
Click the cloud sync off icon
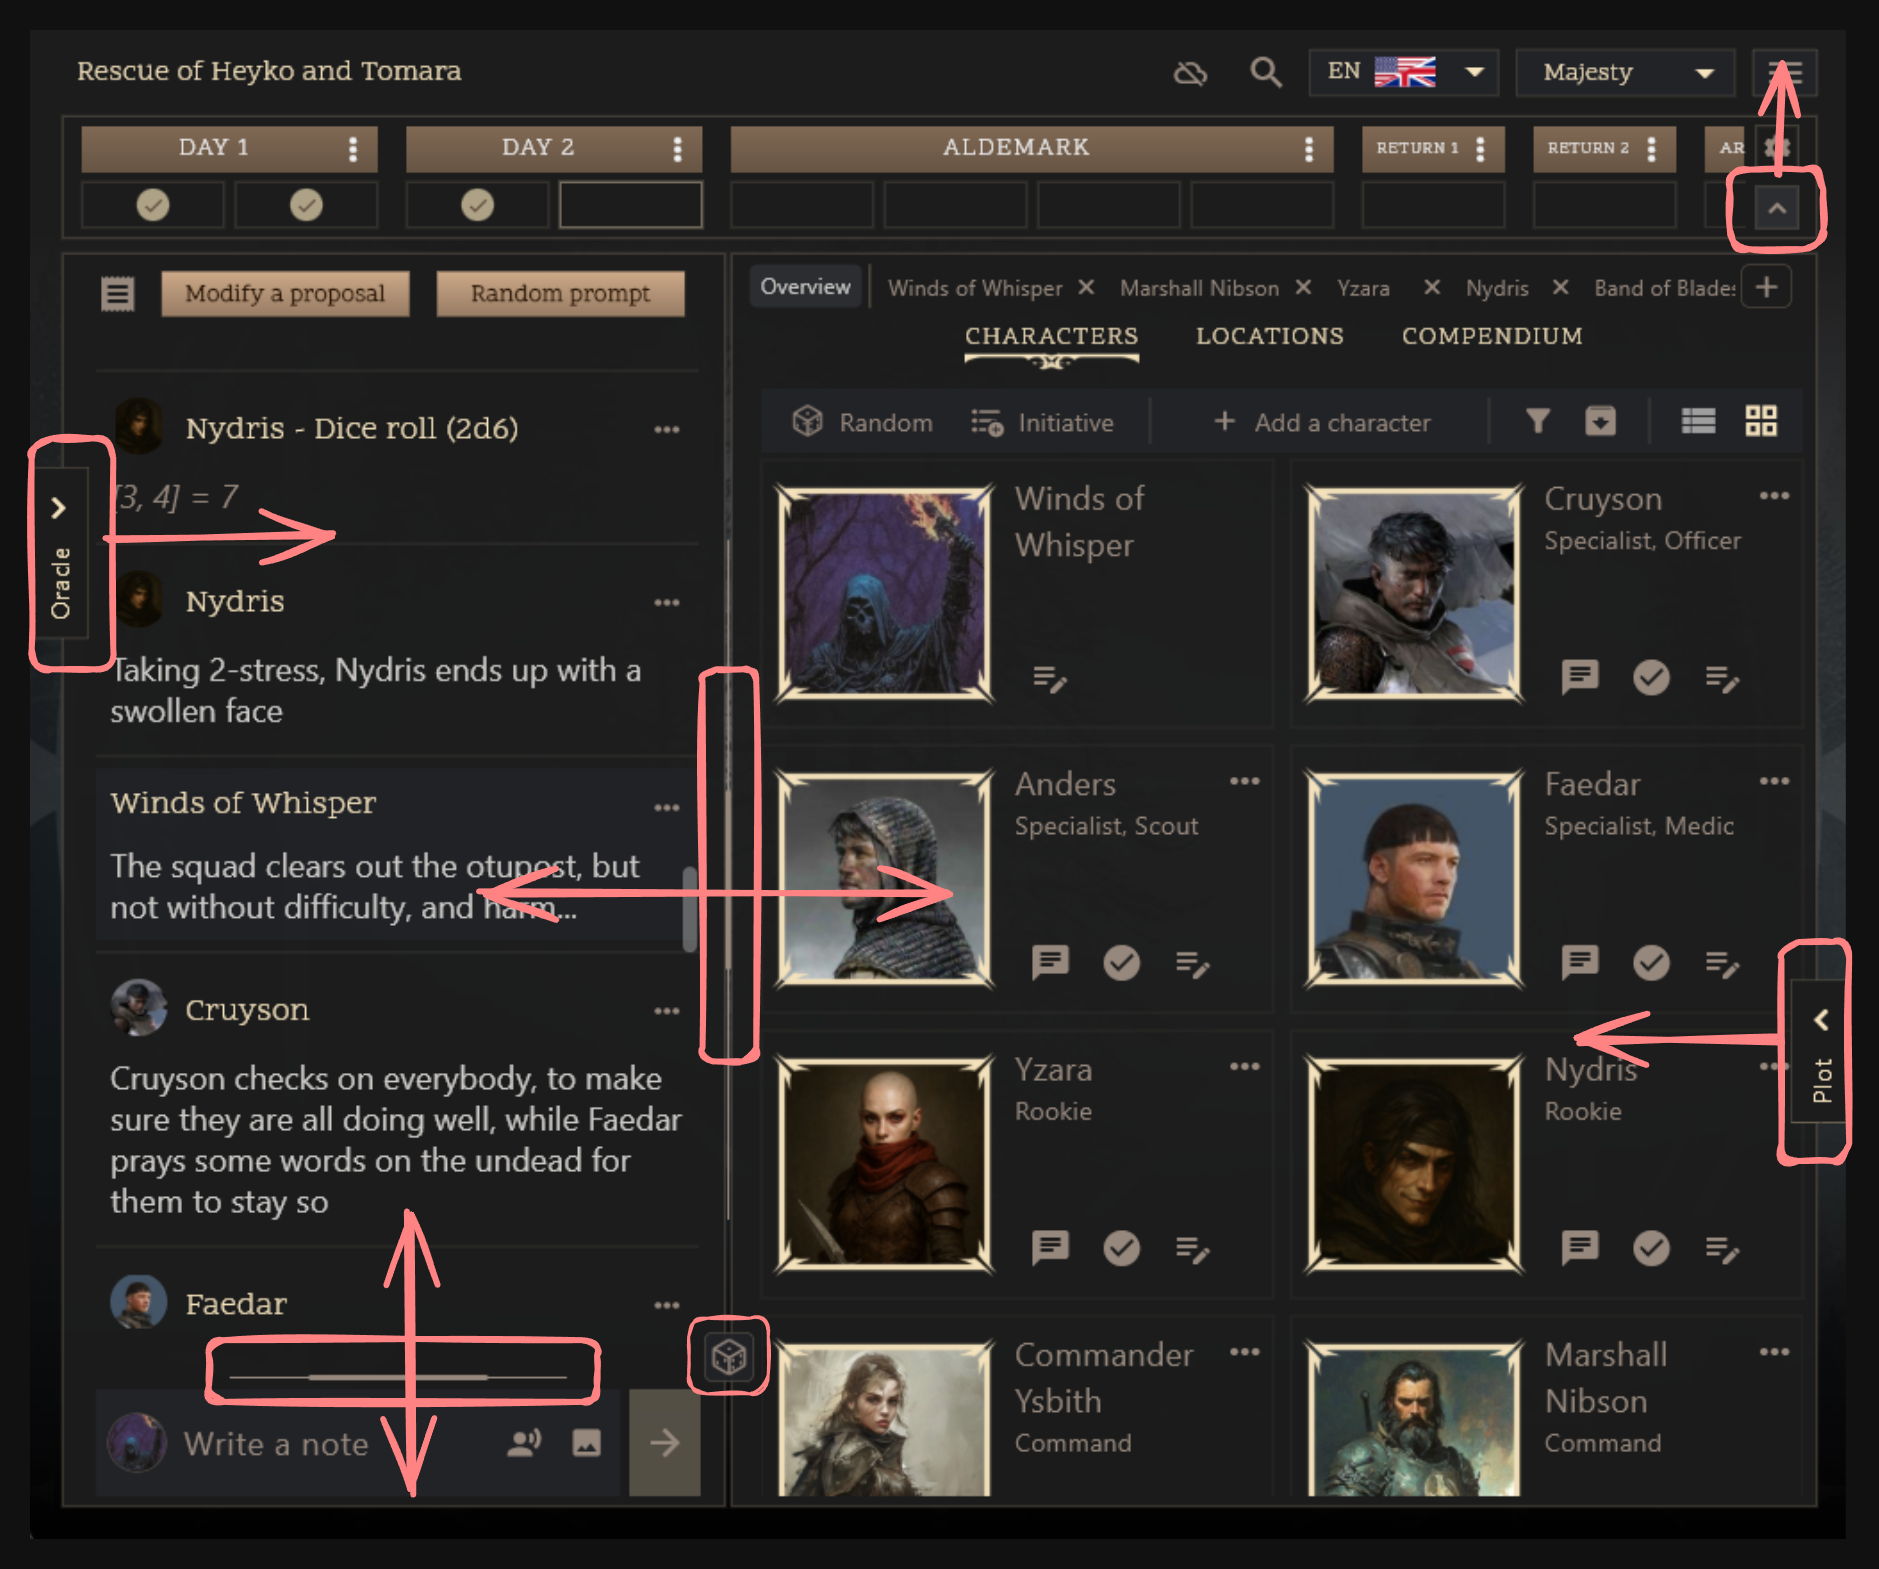tap(1190, 73)
